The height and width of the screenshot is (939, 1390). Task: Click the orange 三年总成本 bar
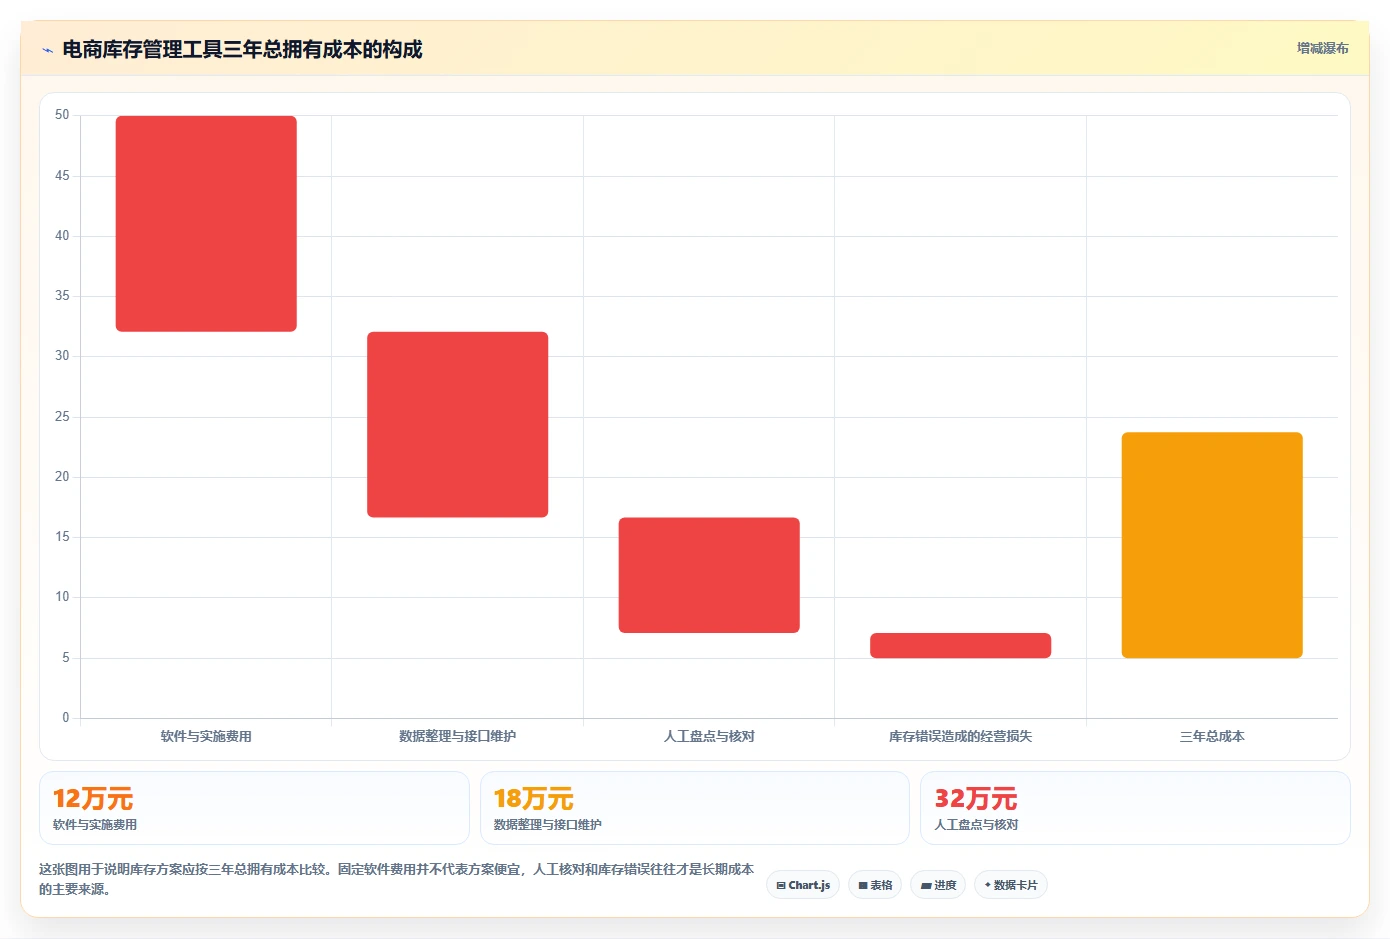(x=1212, y=545)
